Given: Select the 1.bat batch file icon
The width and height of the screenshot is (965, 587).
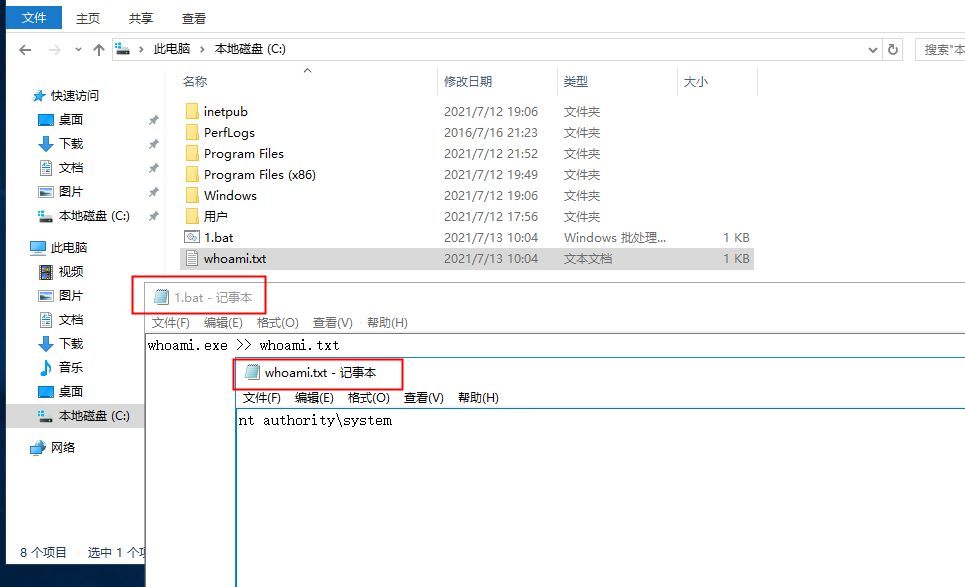Looking at the screenshot, I should click(x=192, y=237).
